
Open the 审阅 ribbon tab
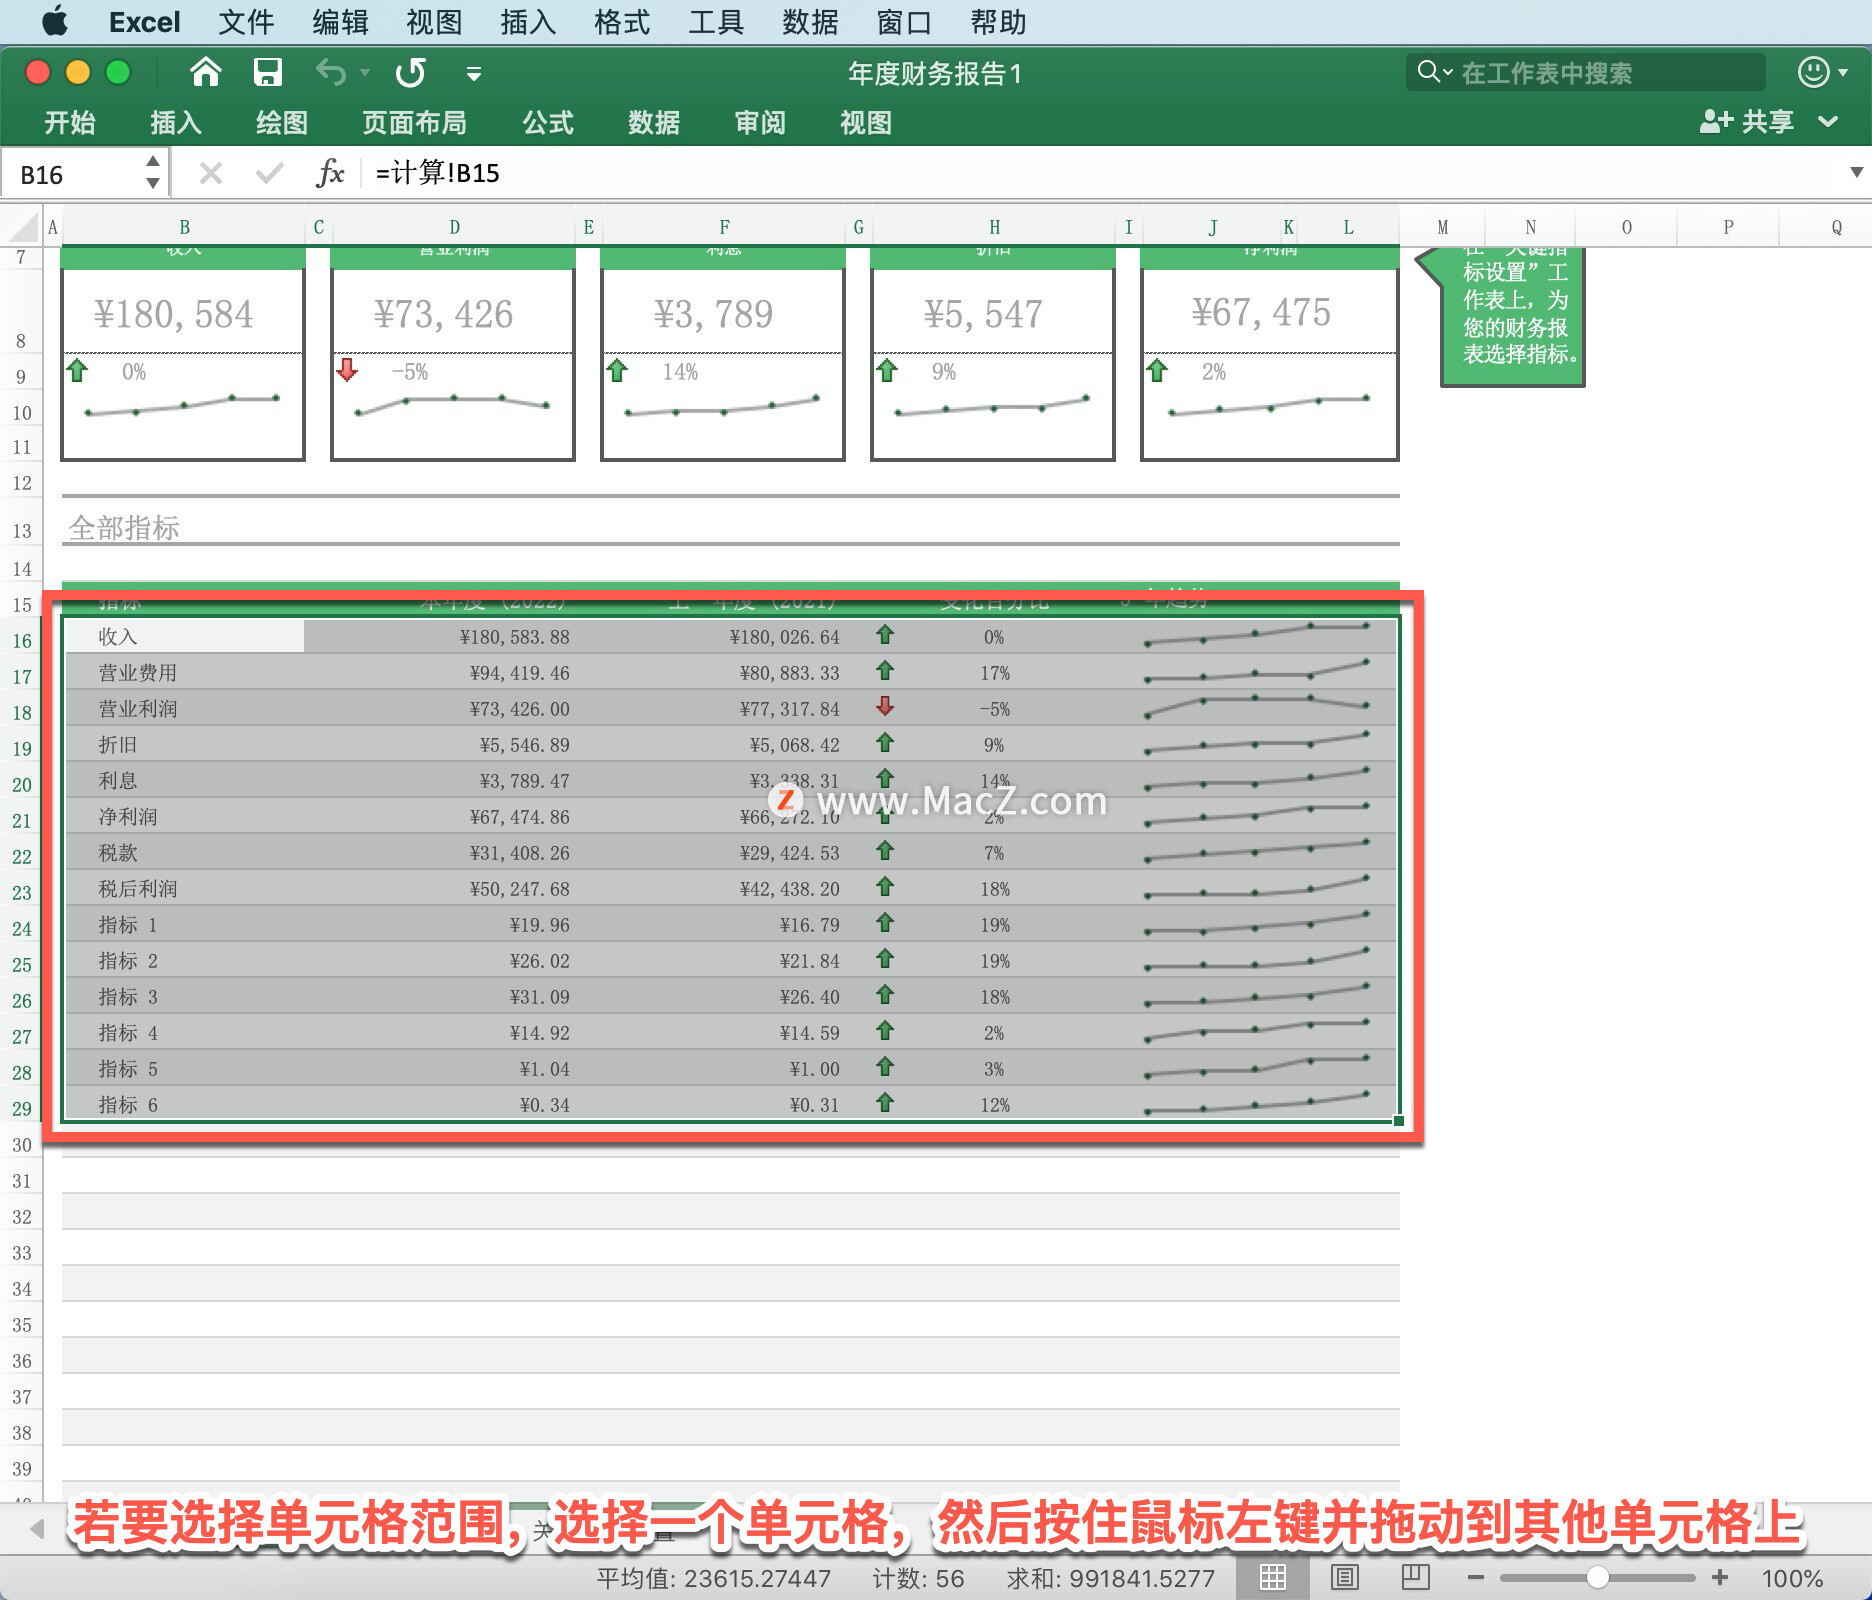click(x=760, y=122)
